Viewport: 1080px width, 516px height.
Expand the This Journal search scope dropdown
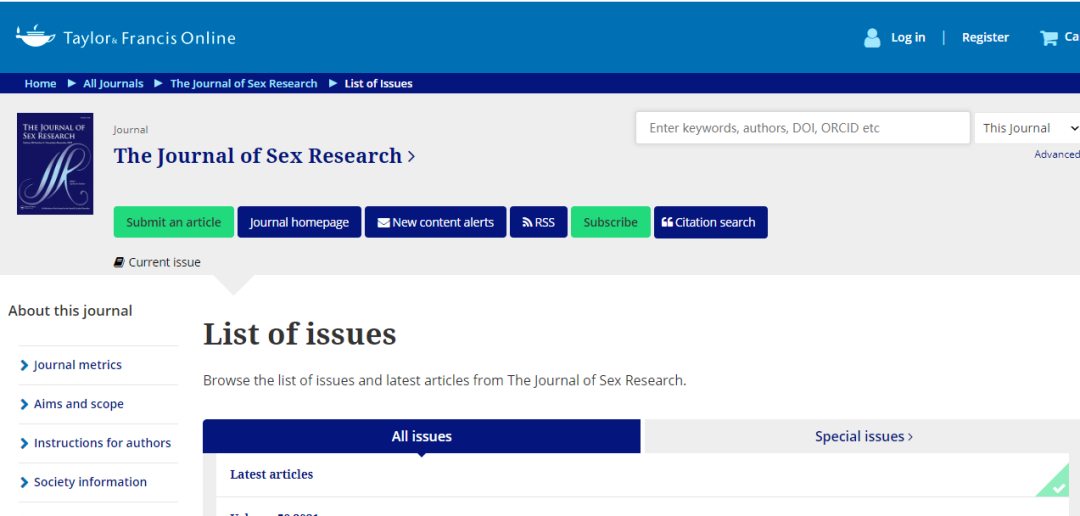(x=1028, y=128)
